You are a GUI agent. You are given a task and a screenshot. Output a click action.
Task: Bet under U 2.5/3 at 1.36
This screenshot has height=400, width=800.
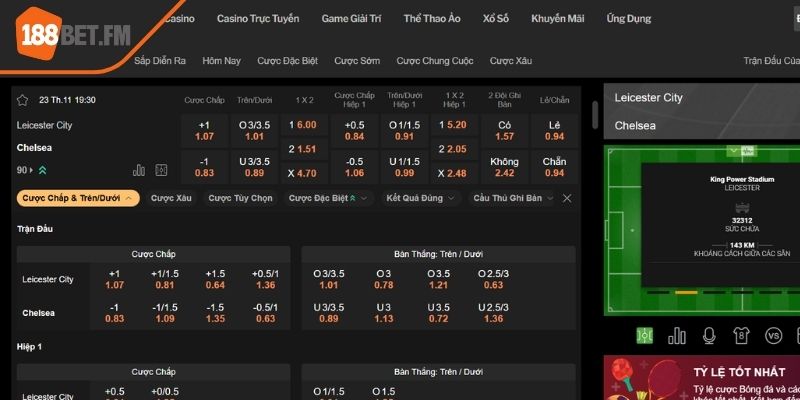(x=493, y=313)
